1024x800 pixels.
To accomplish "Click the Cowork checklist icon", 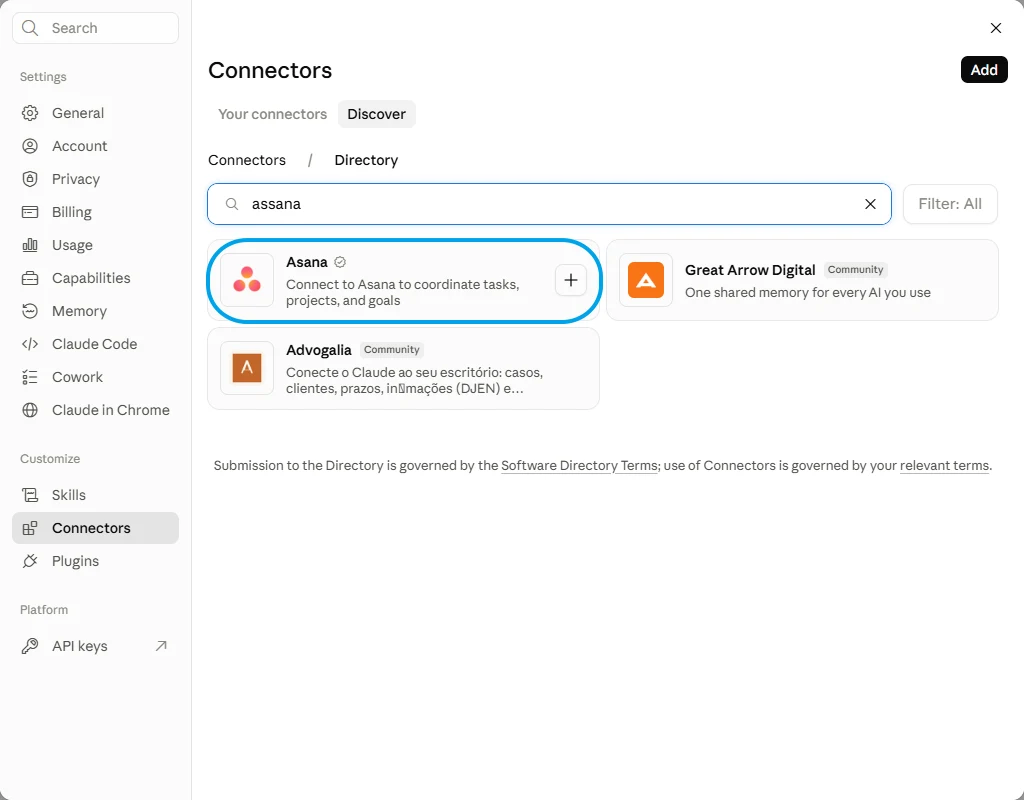I will click(30, 377).
